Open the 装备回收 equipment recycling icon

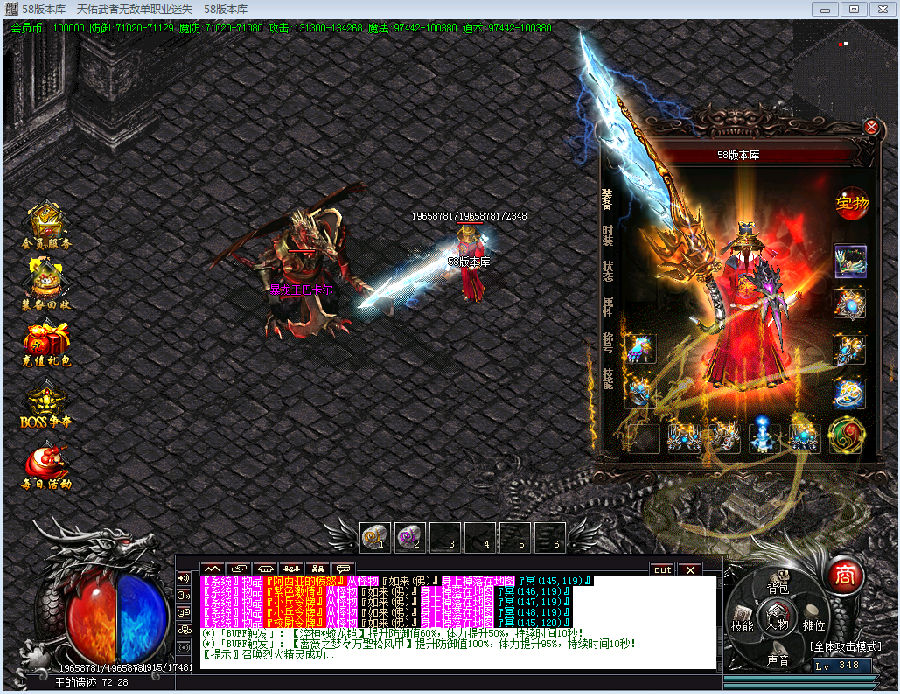pyautogui.click(x=46, y=284)
